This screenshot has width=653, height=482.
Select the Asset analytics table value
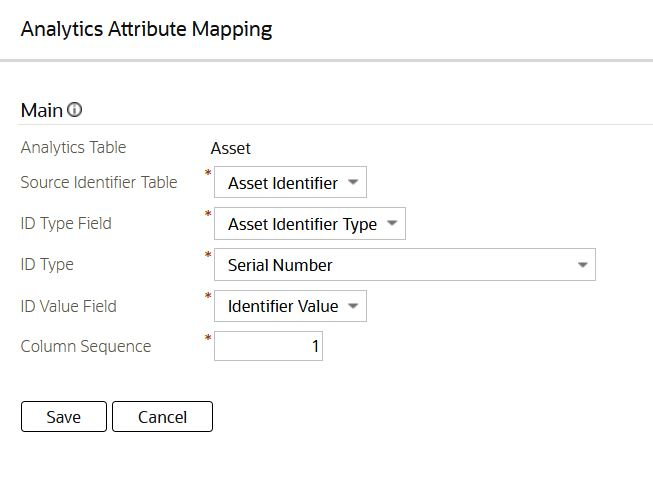pyautogui.click(x=230, y=149)
